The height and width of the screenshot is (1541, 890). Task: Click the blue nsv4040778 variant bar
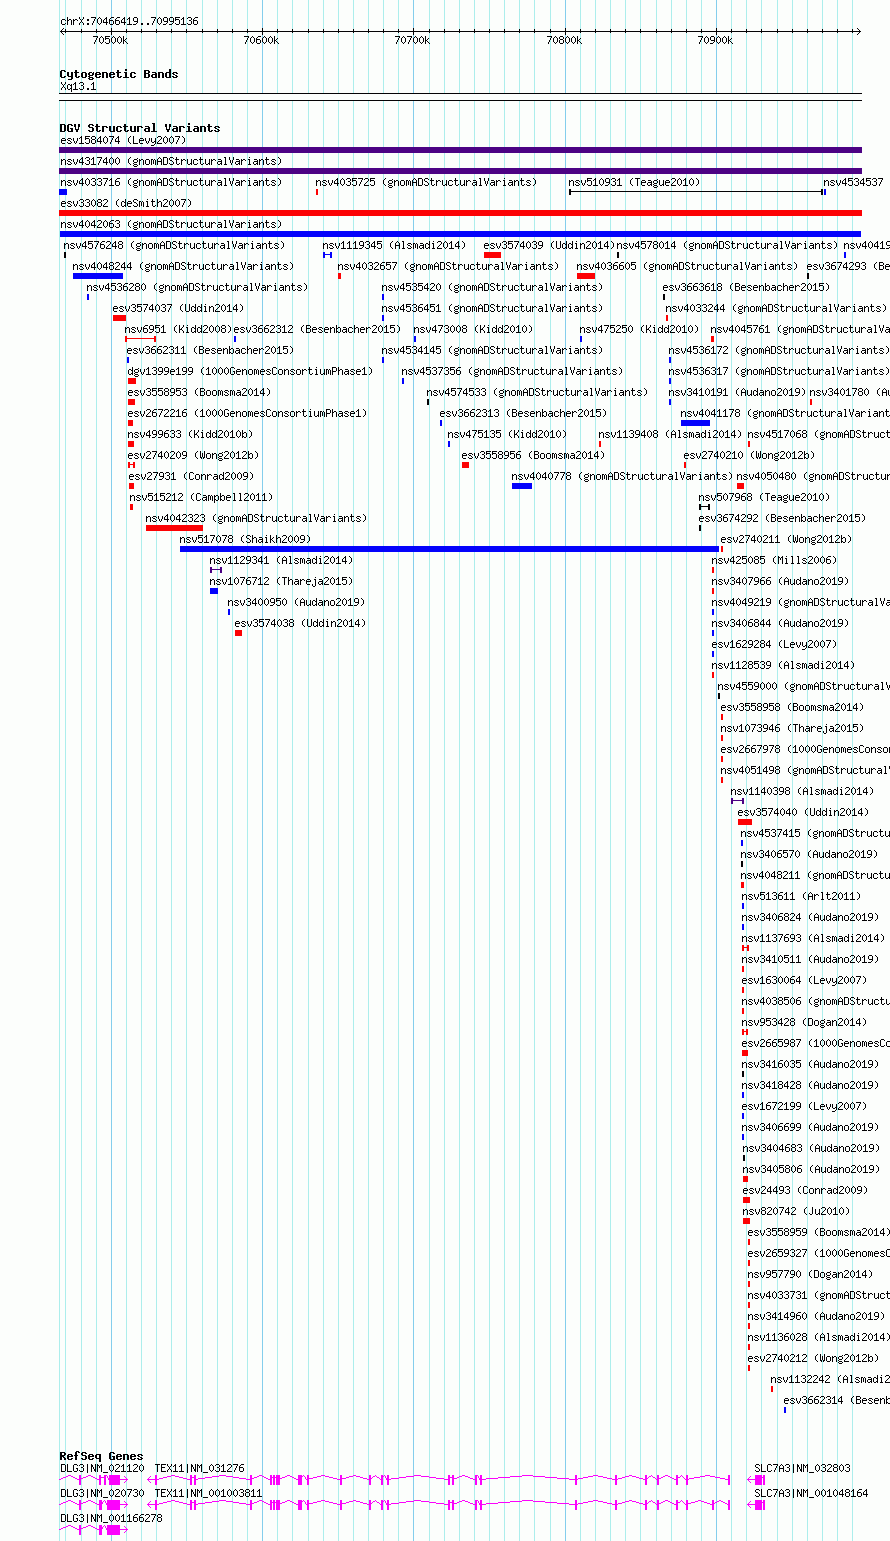click(522, 486)
